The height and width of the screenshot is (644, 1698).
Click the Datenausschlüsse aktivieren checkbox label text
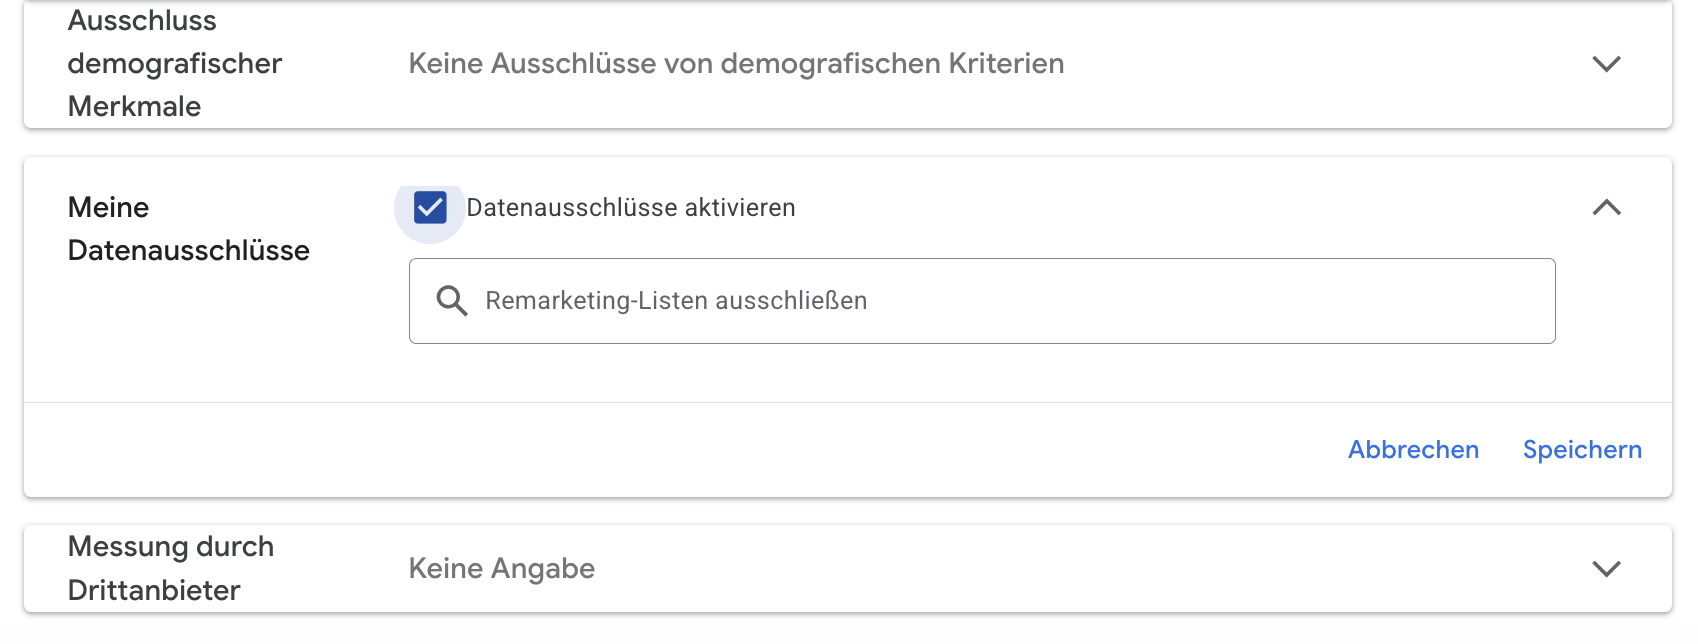point(630,208)
